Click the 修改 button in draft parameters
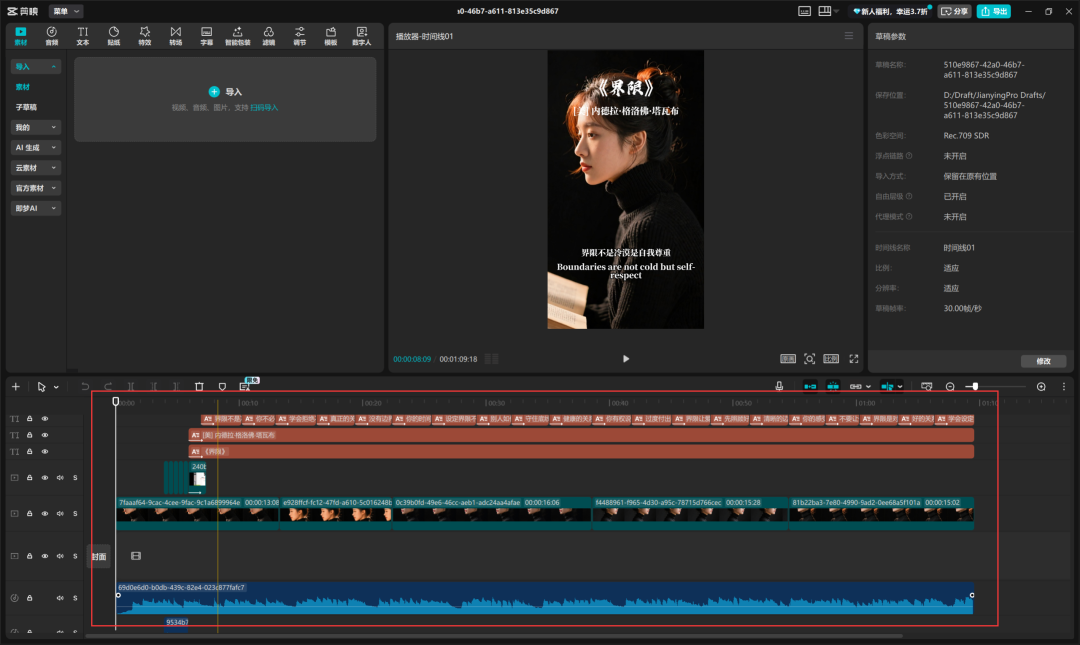1080x645 pixels. coord(1043,361)
